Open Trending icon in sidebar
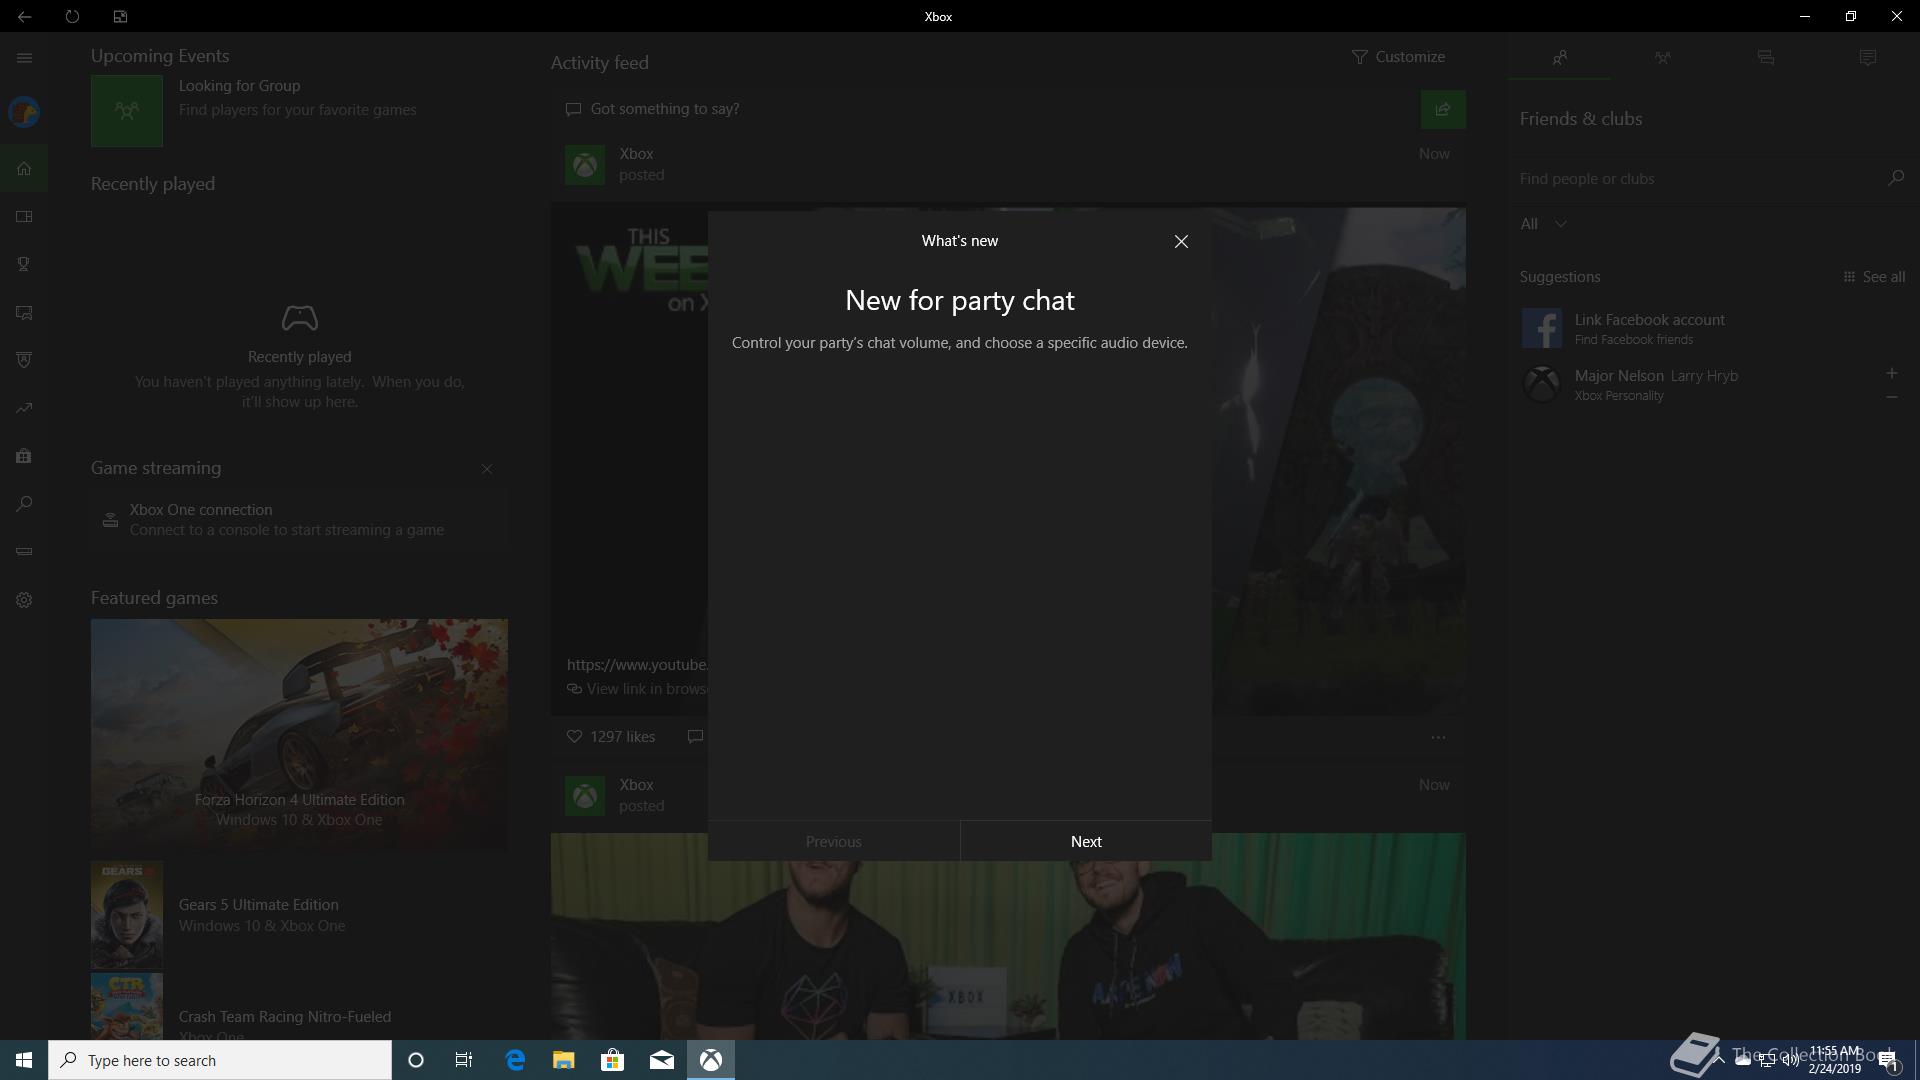1920x1080 pixels. coord(24,408)
